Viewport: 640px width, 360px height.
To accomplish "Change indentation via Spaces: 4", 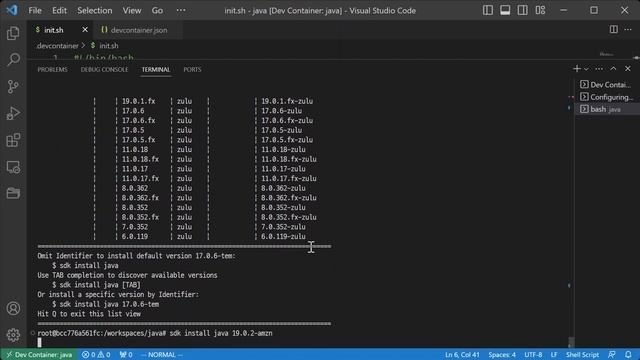I will tap(502, 354).
